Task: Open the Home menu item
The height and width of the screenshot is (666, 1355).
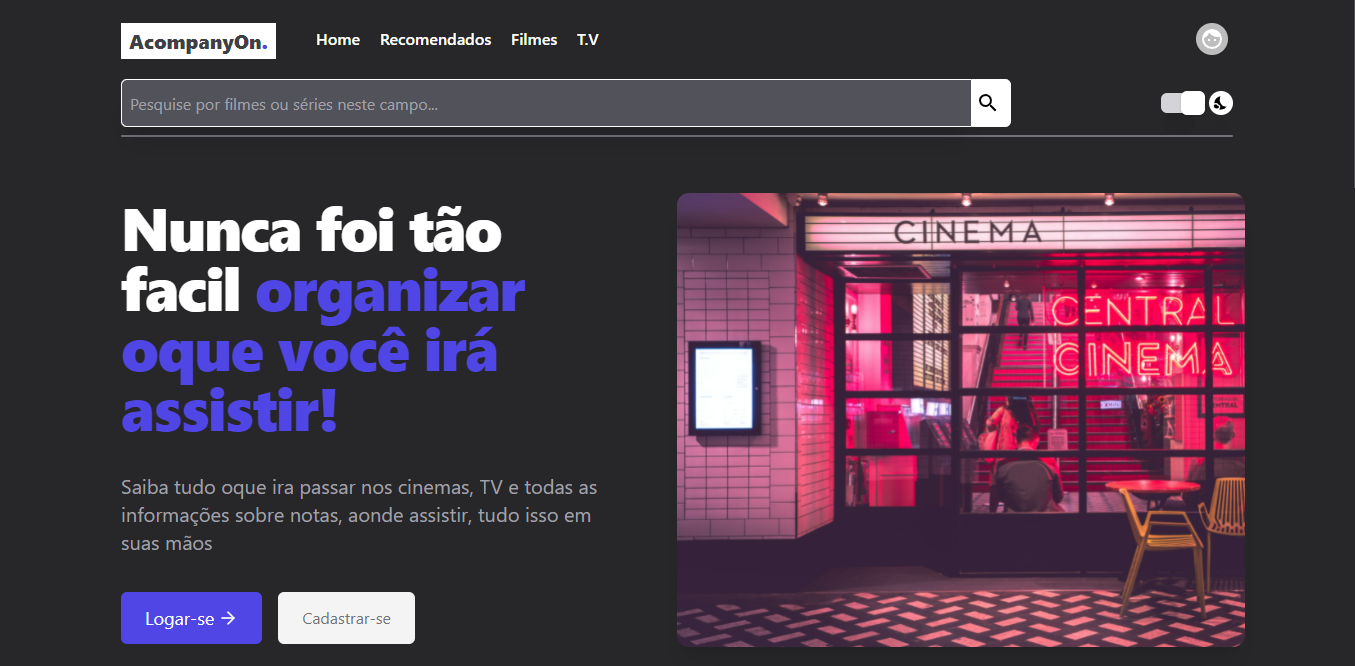Action: [338, 40]
